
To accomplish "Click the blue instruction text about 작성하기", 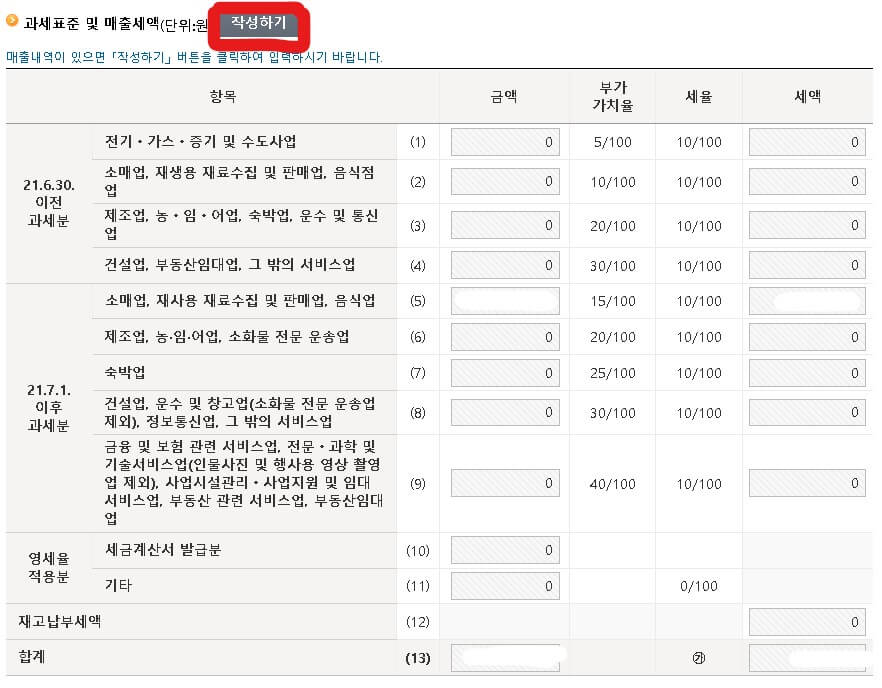I will [194, 57].
